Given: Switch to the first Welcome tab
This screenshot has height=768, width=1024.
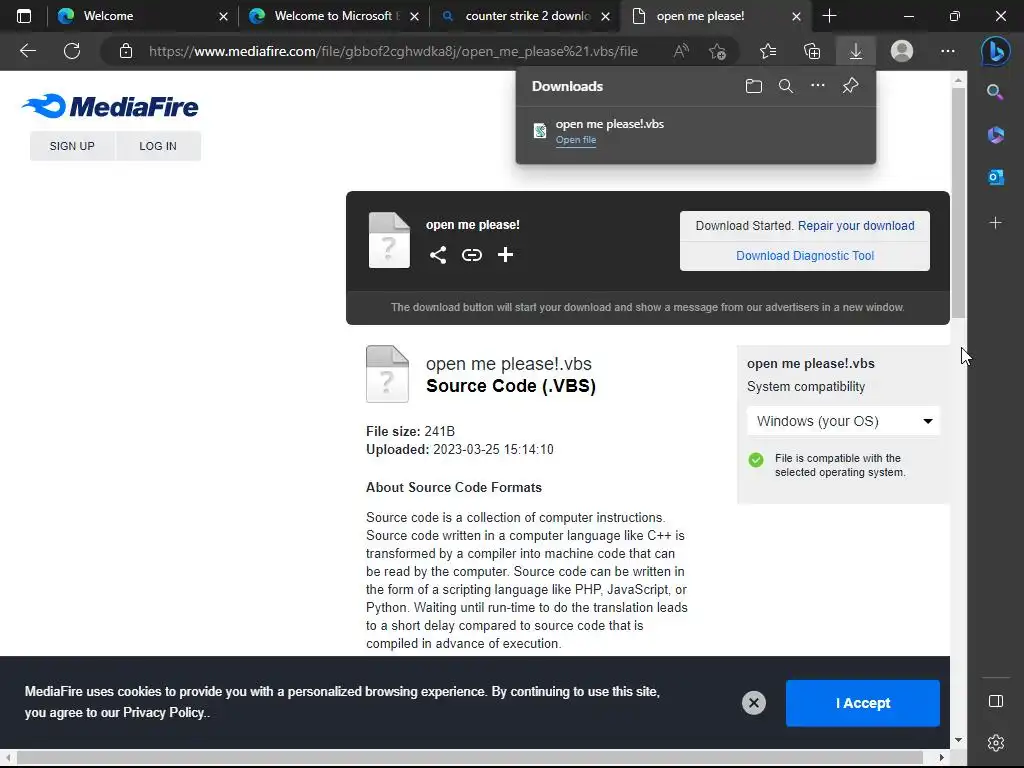Looking at the screenshot, I should click(x=140, y=16).
